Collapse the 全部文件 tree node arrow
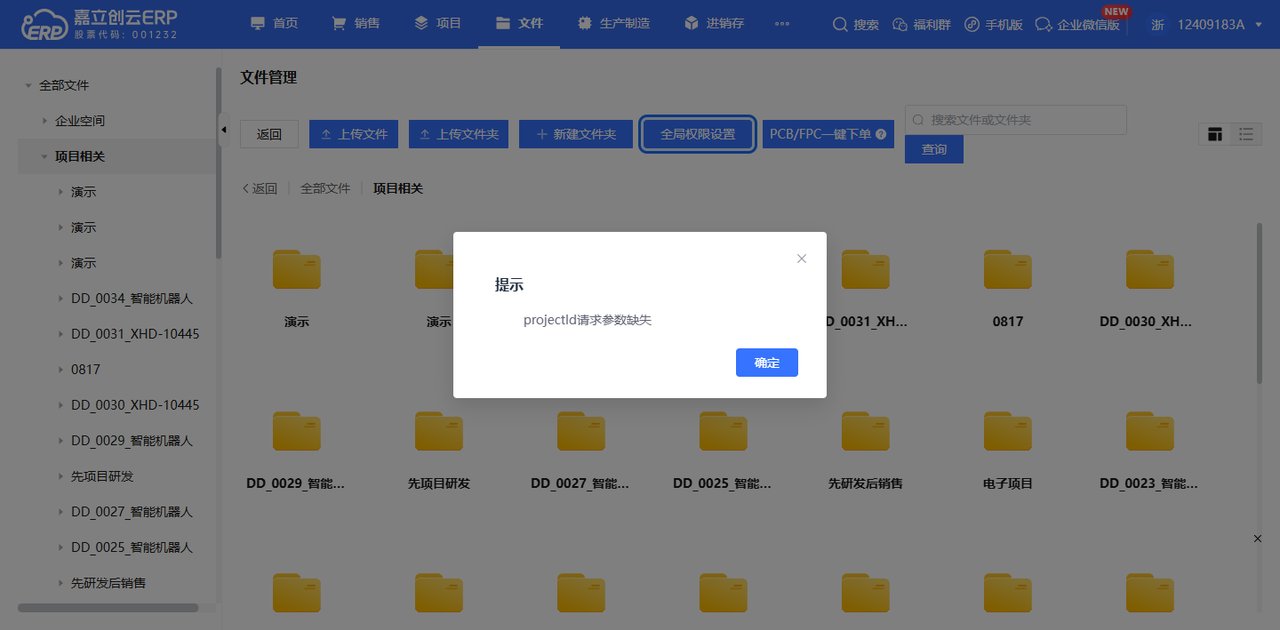 click(28, 86)
